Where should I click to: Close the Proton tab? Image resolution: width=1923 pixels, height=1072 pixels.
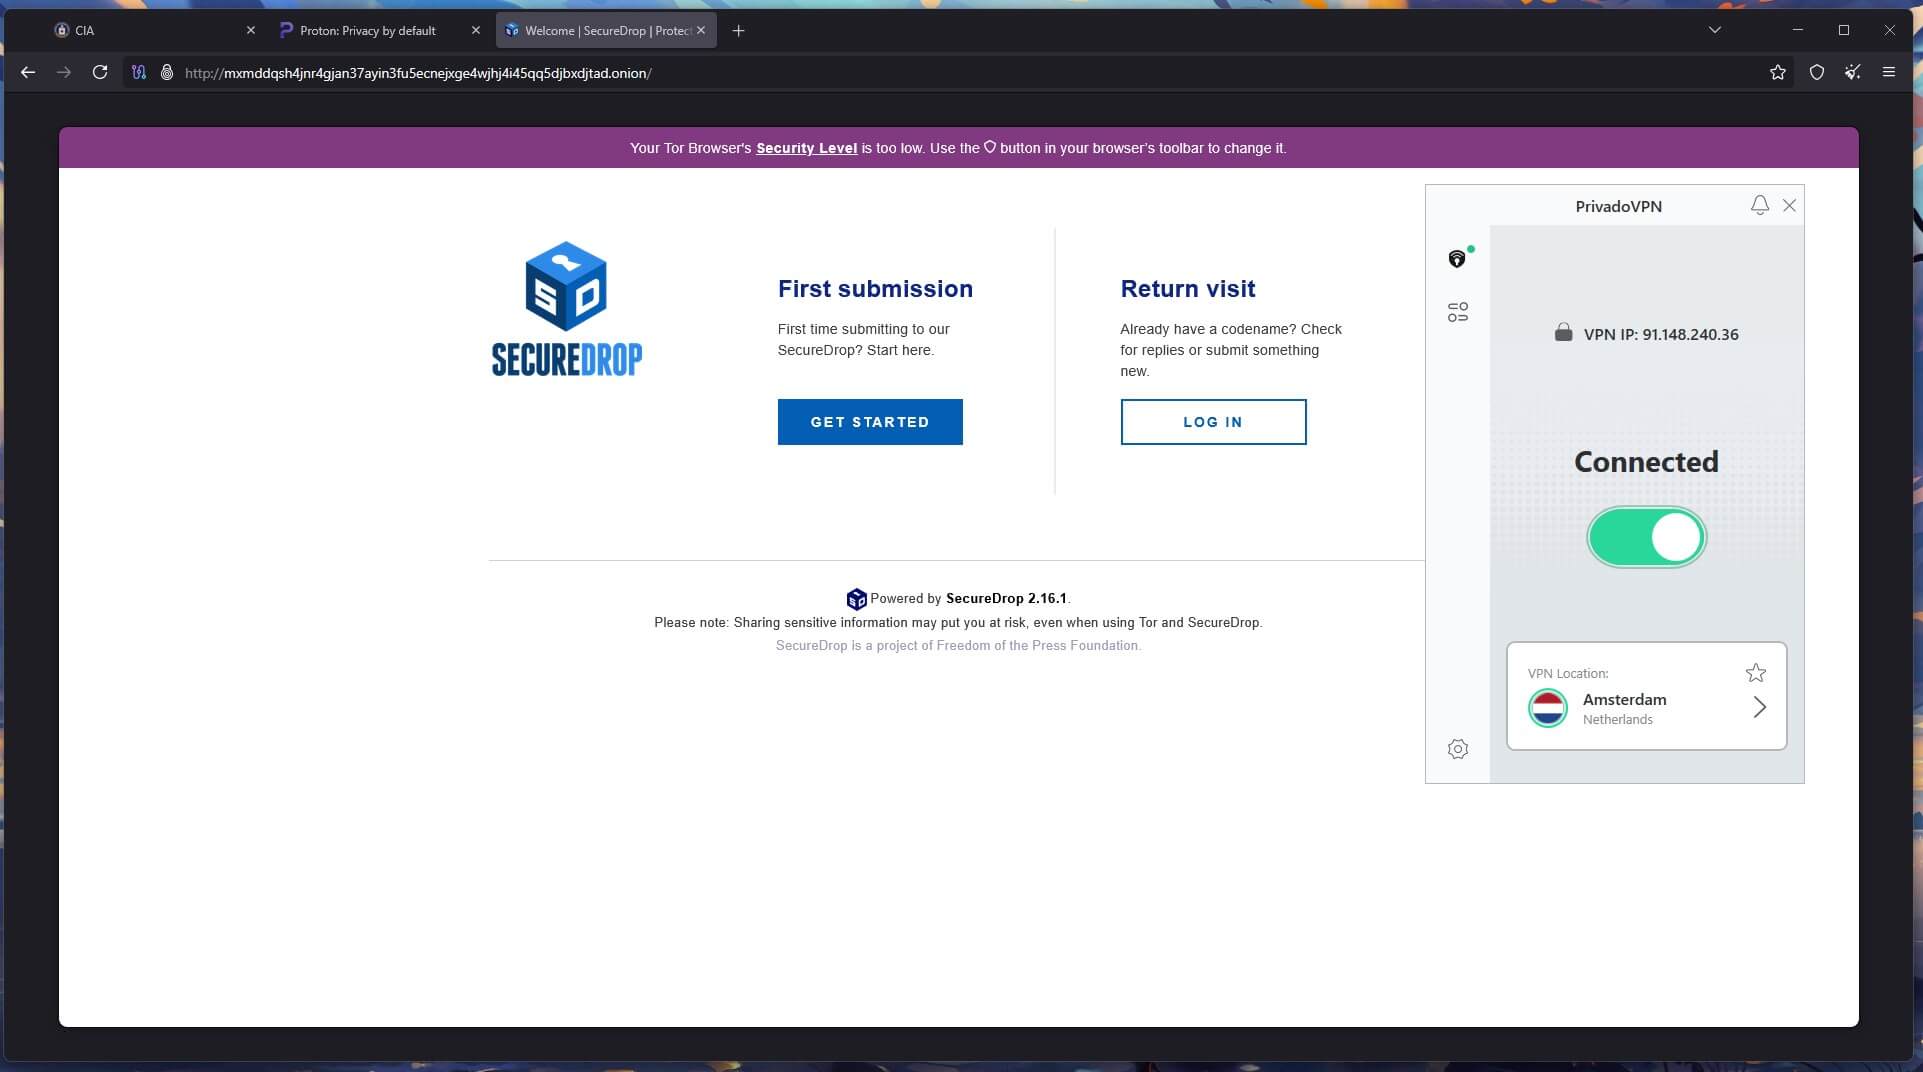(x=475, y=30)
